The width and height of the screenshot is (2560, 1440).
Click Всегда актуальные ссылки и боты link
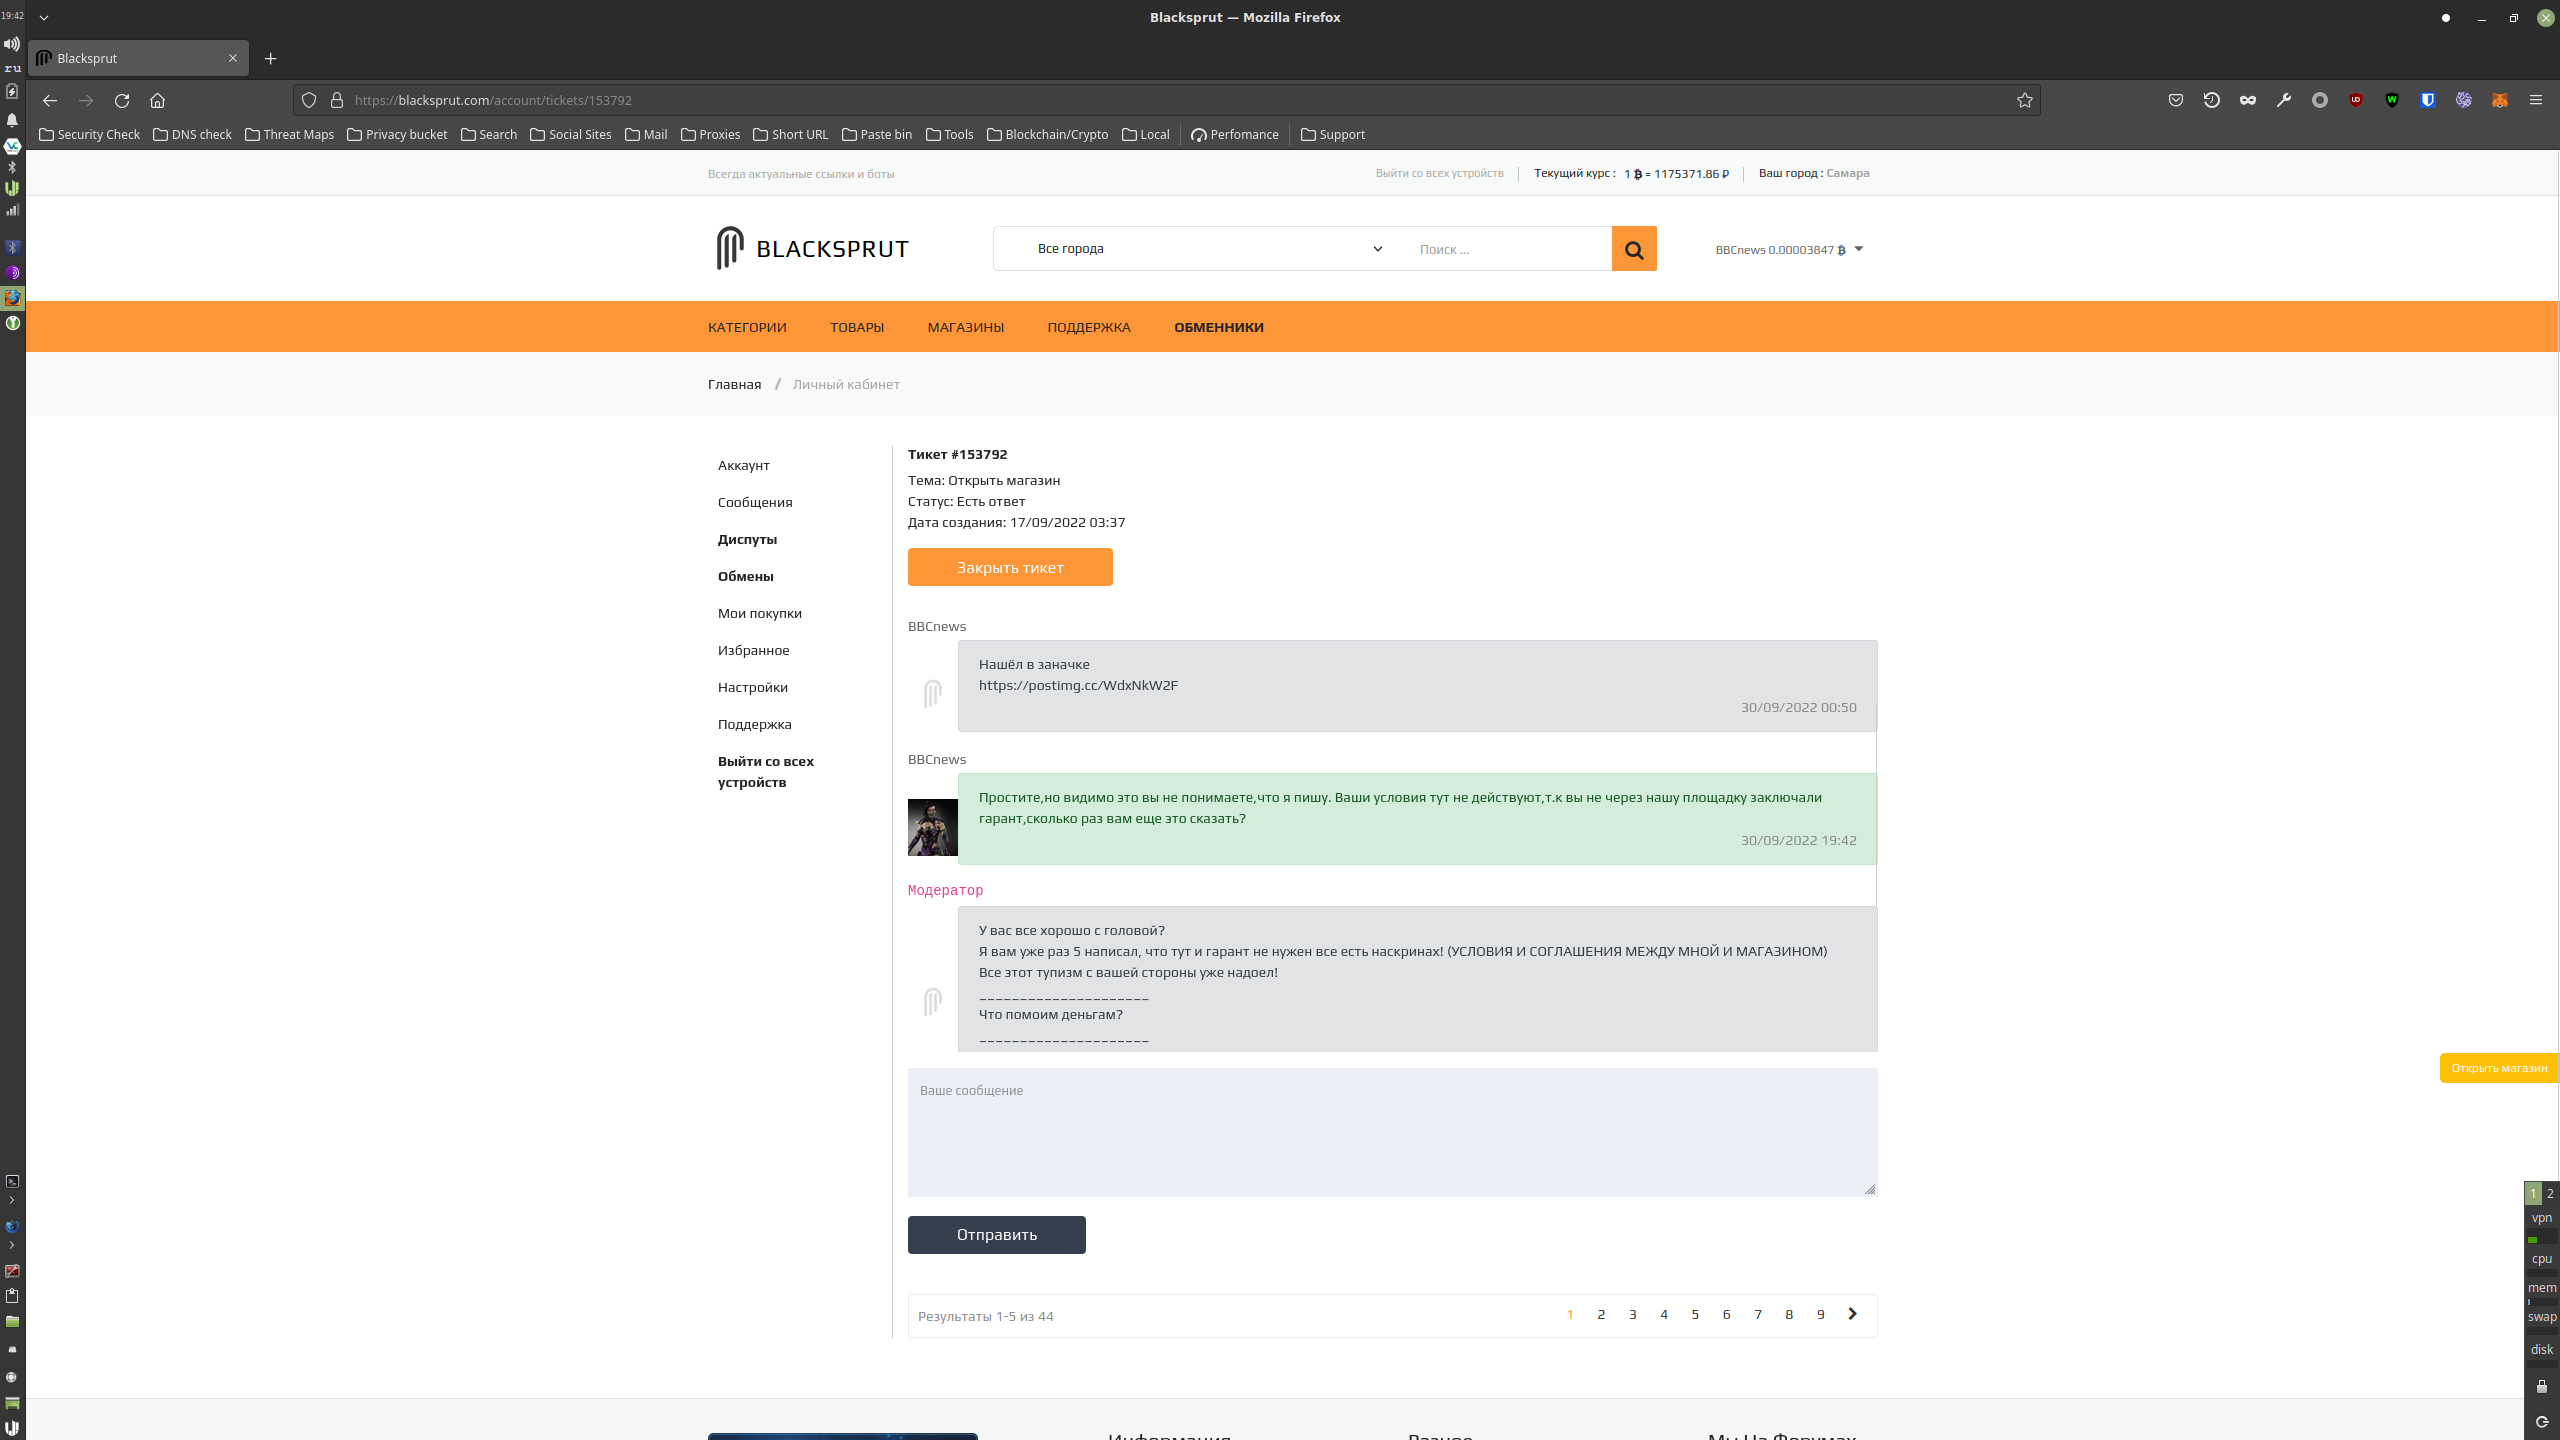tap(800, 174)
